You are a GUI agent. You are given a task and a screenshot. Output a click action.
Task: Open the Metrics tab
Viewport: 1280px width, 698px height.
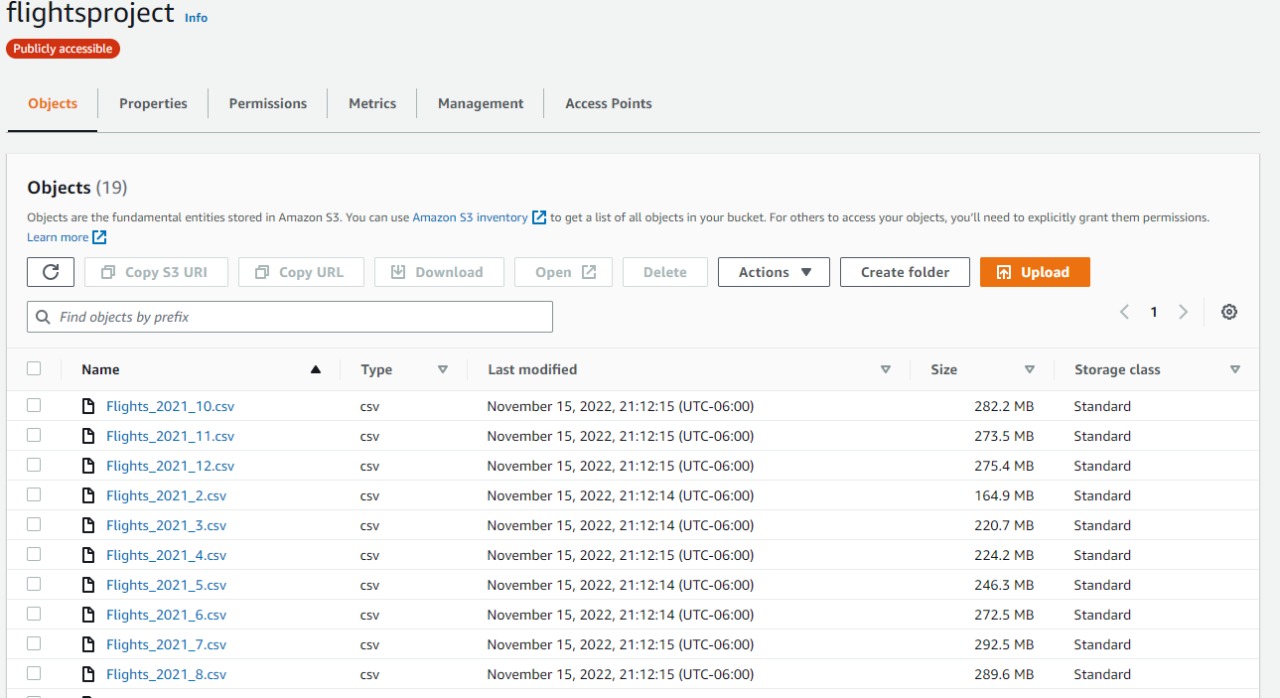(x=372, y=103)
